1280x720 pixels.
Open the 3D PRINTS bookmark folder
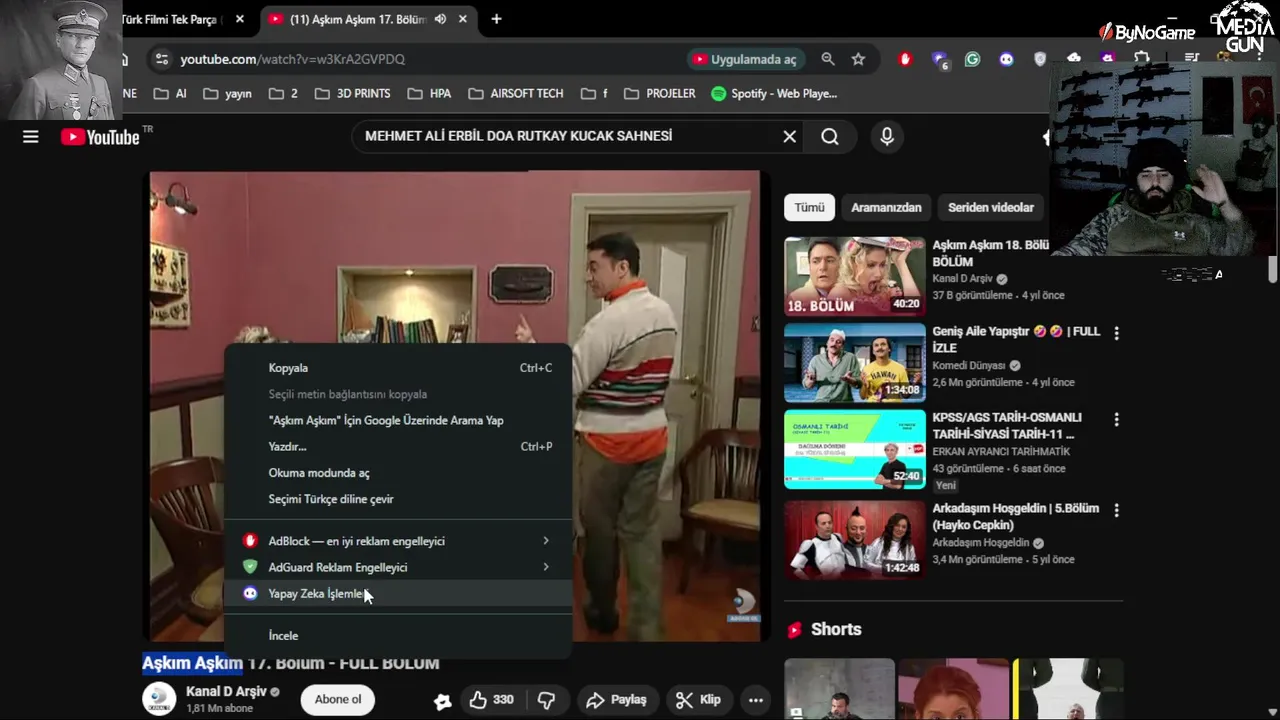[352, 93]
